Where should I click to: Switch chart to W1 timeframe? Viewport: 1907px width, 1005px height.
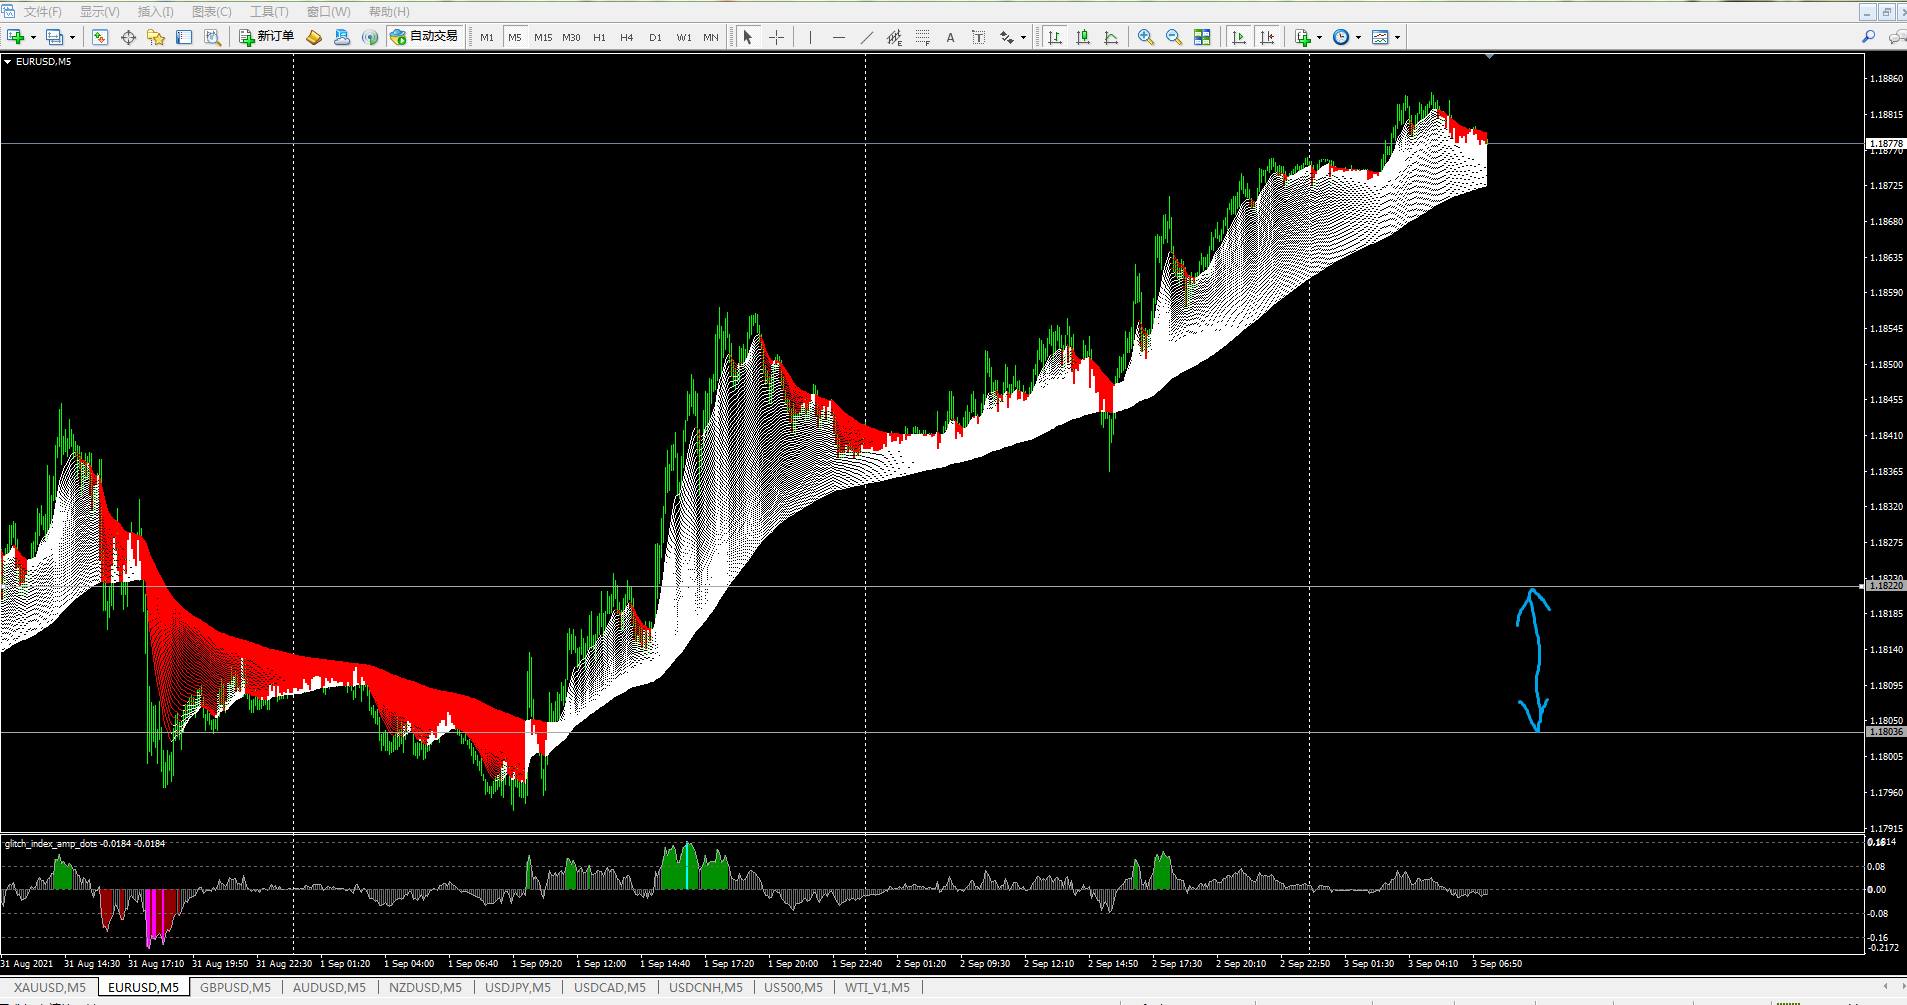pos(683,37)
